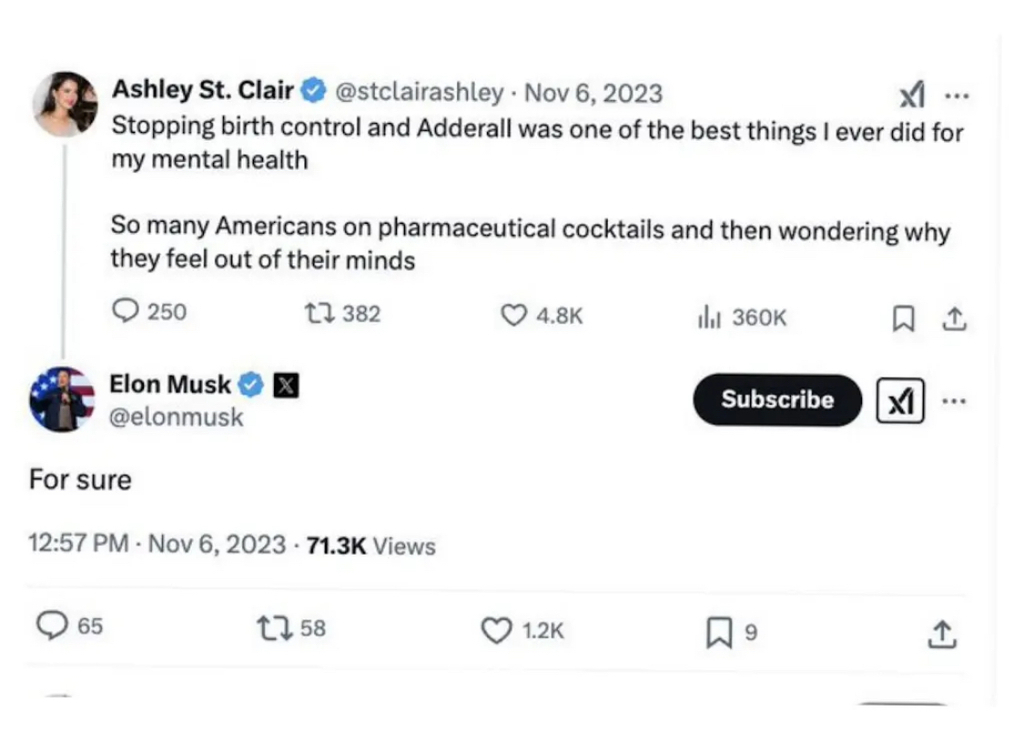Share Ashley St. Clair's post
The height and width of the screenshot is (742, 1024).
click(954, 319)
